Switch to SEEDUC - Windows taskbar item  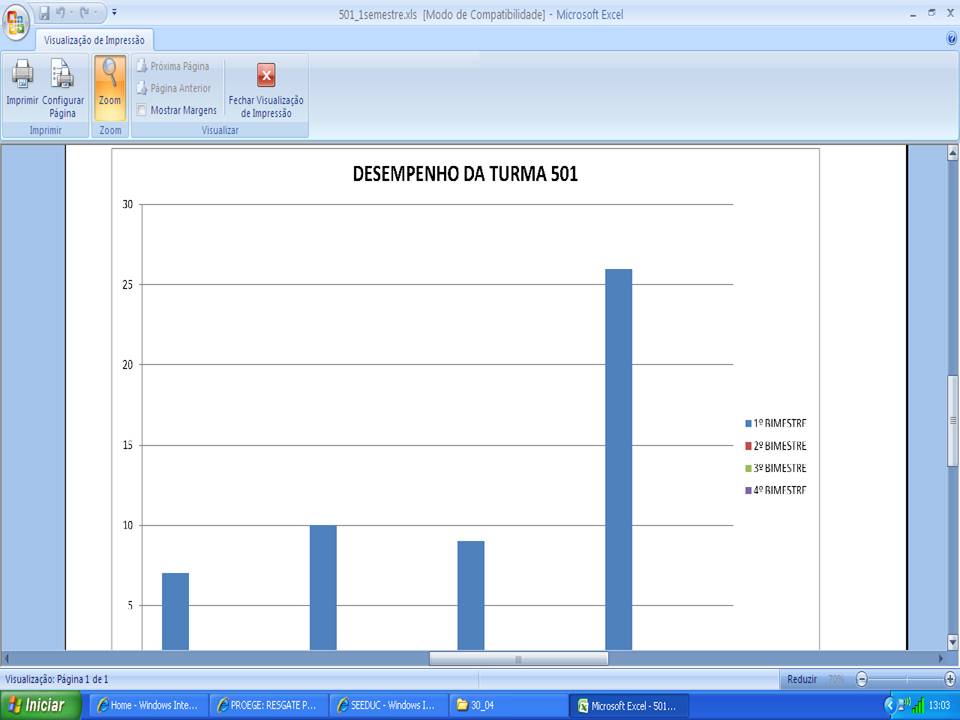click(388, 705)
